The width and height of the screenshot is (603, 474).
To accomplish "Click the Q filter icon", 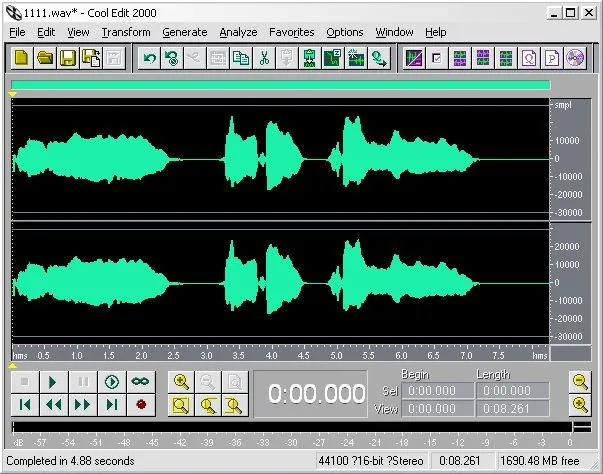I will click(x=529, y=58).
